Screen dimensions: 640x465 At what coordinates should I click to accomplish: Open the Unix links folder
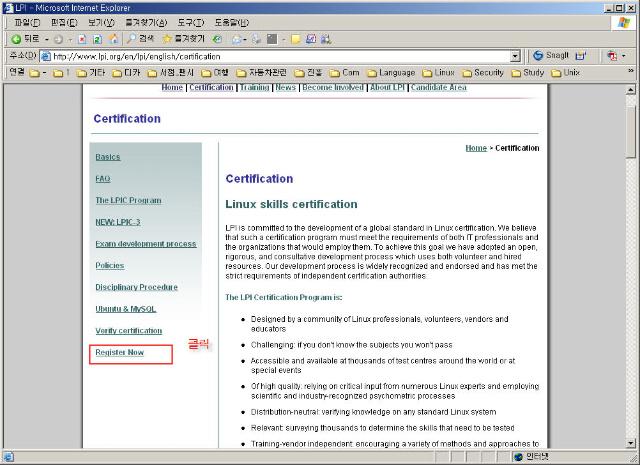click(565, 73)
